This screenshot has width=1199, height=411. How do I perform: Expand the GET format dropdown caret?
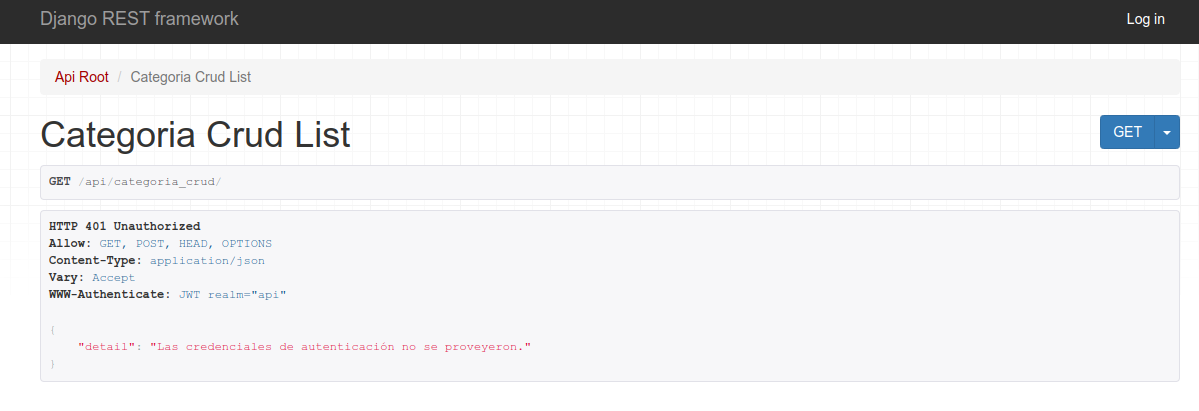pos(1167,132)
